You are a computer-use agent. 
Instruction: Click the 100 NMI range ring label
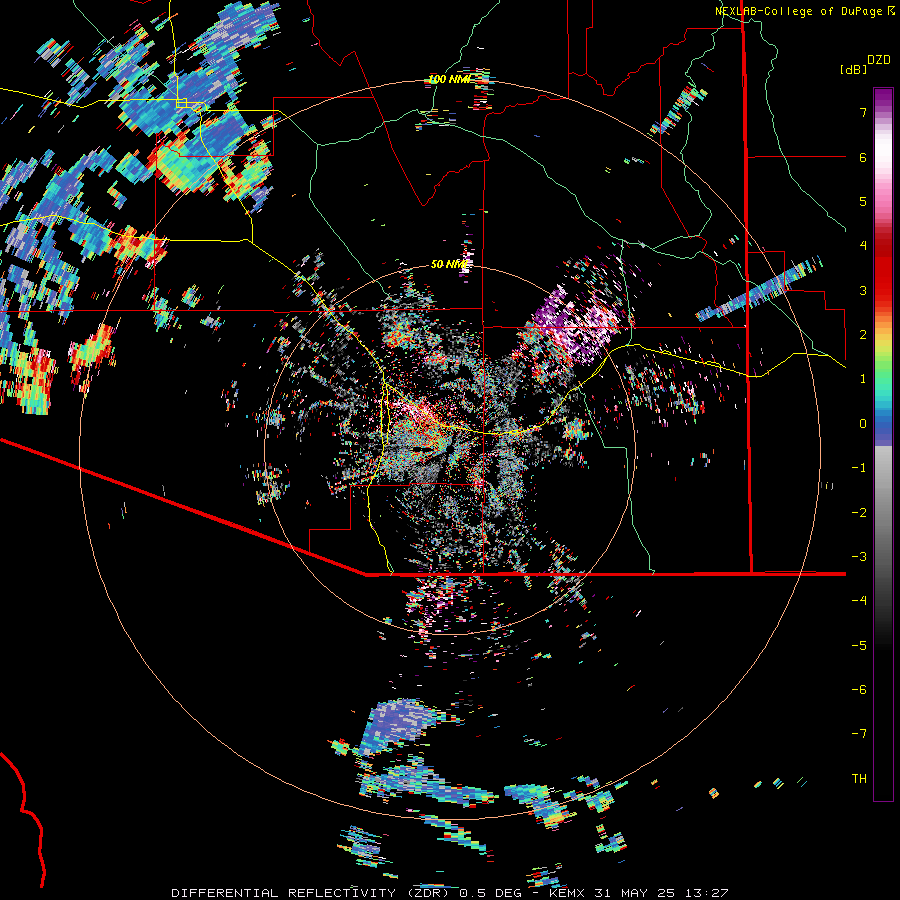pos(450,79)
